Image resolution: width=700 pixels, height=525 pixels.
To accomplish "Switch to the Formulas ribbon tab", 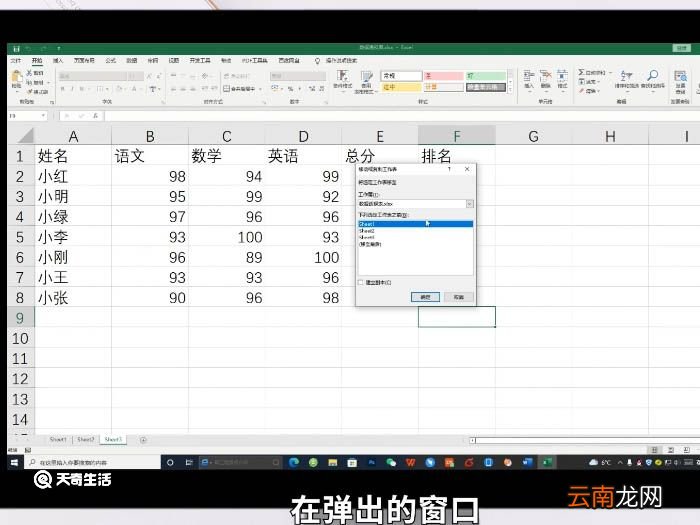I will [x=111, y=60].
